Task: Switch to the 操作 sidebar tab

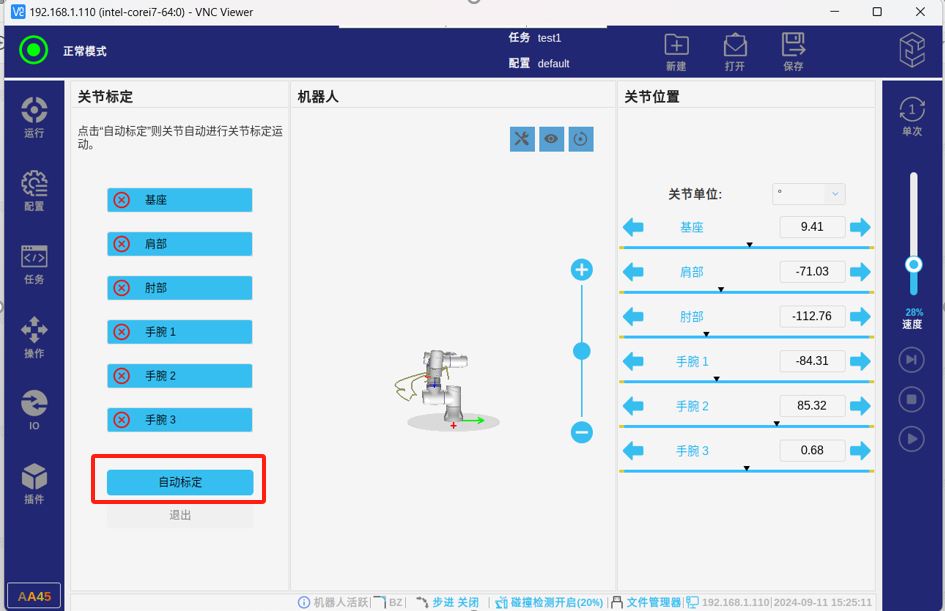Action: 34,337
